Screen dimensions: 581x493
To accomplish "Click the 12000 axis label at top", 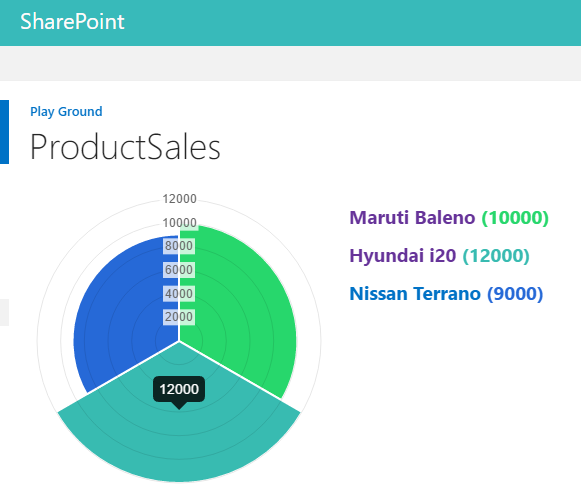I will (179, 199).
